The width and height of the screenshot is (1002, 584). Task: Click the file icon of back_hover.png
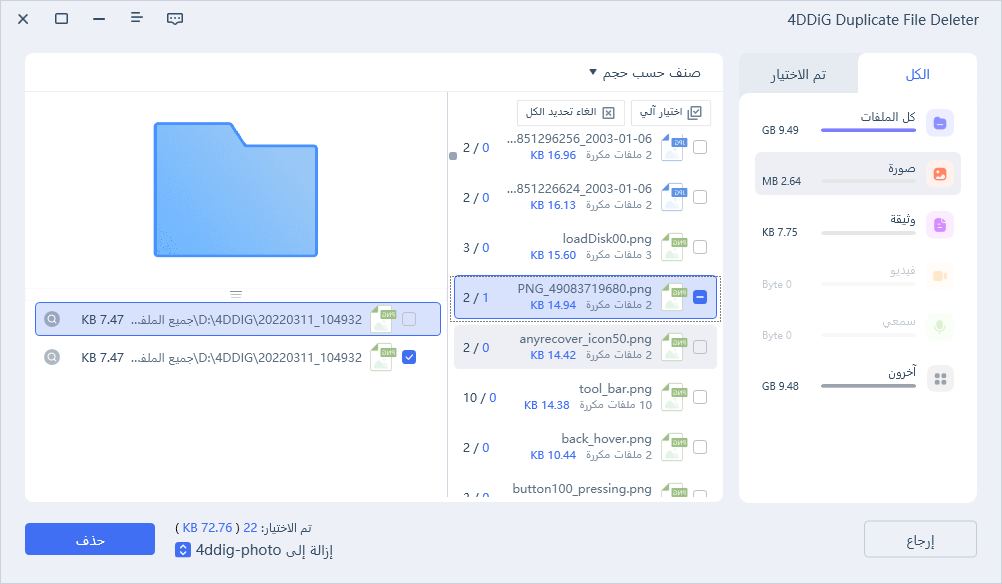click(x=674, y=447)
